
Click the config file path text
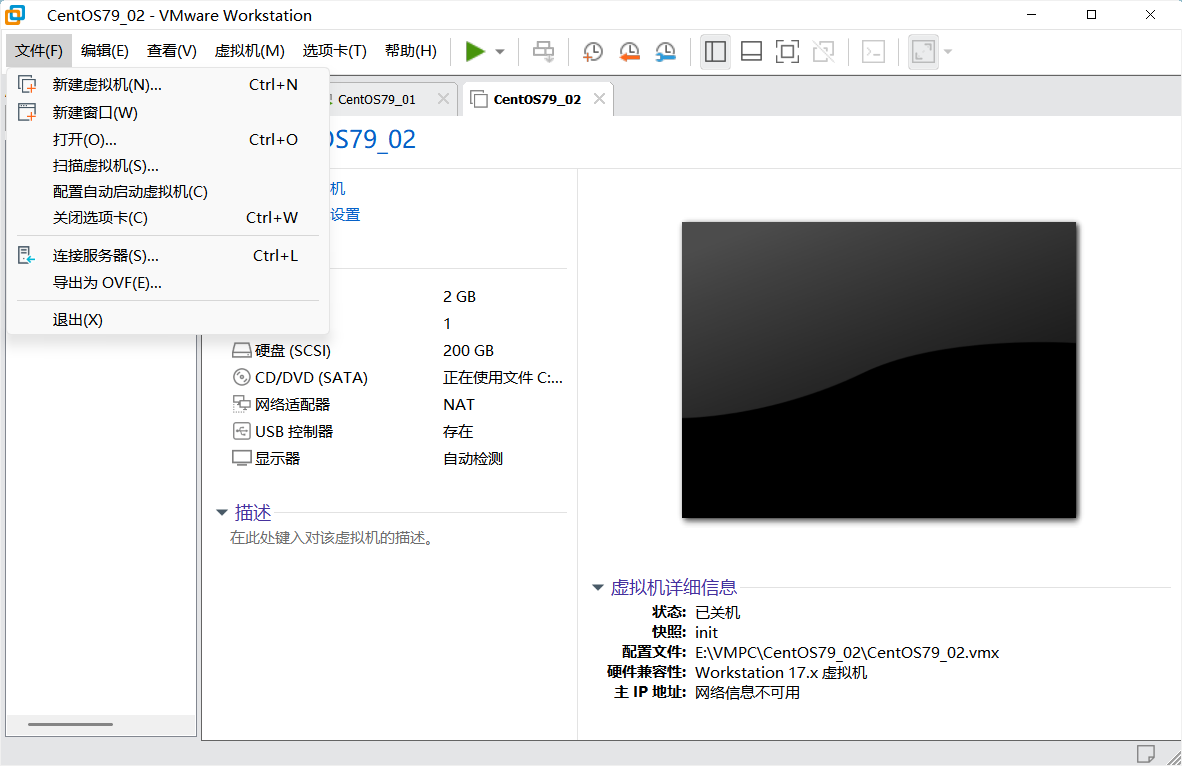click(x=847, y=653)
